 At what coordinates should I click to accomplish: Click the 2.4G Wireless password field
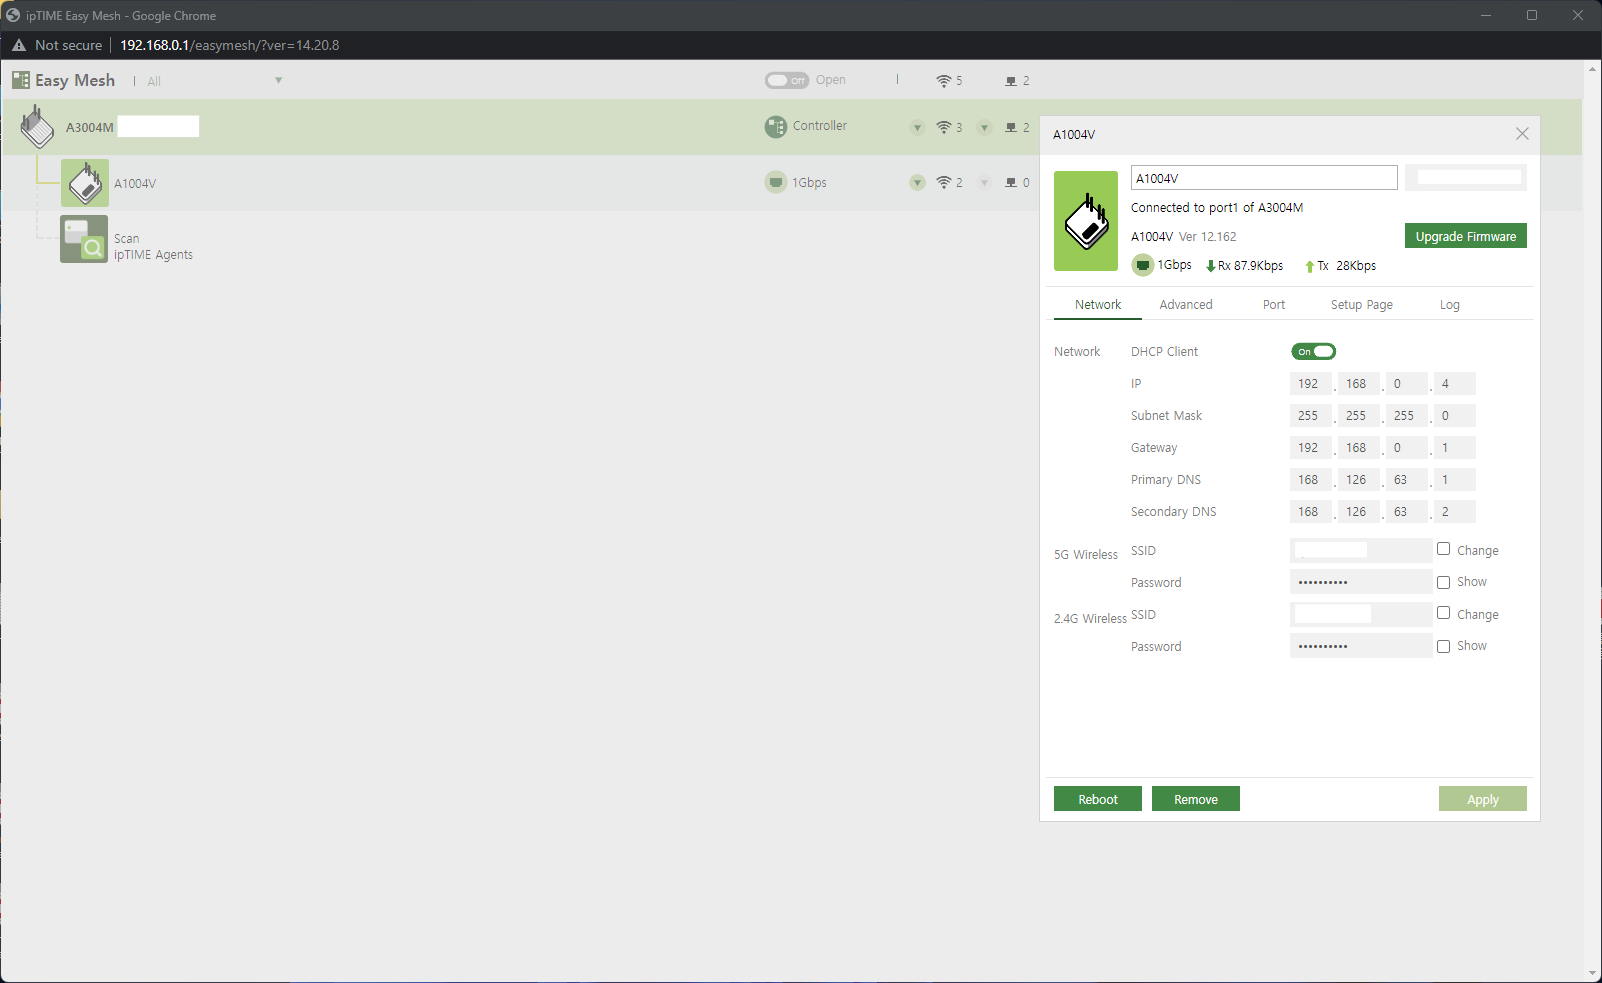(x=1361, y=646)
